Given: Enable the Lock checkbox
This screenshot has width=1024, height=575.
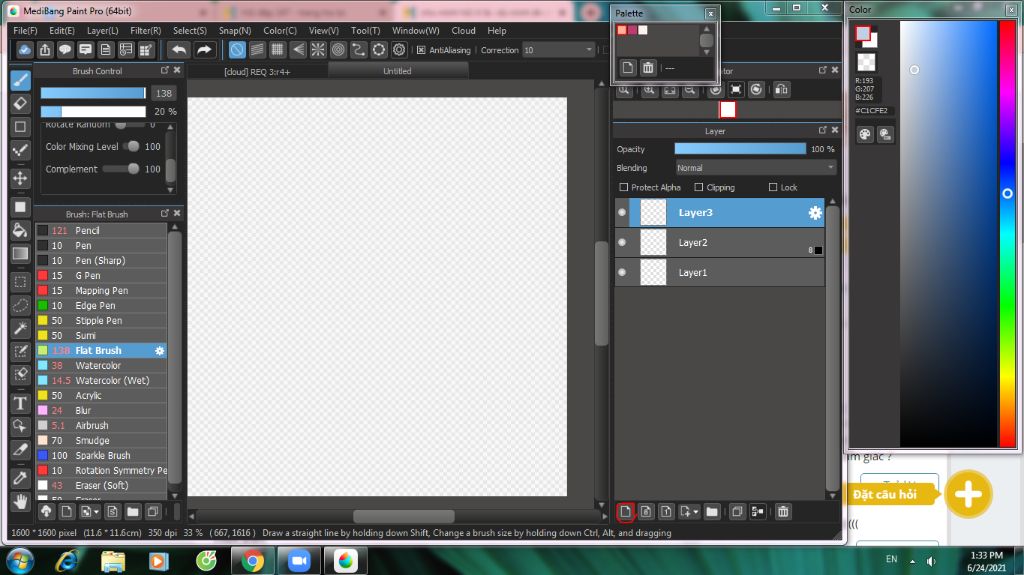Looking at the screenshot, I should point(773,188).
